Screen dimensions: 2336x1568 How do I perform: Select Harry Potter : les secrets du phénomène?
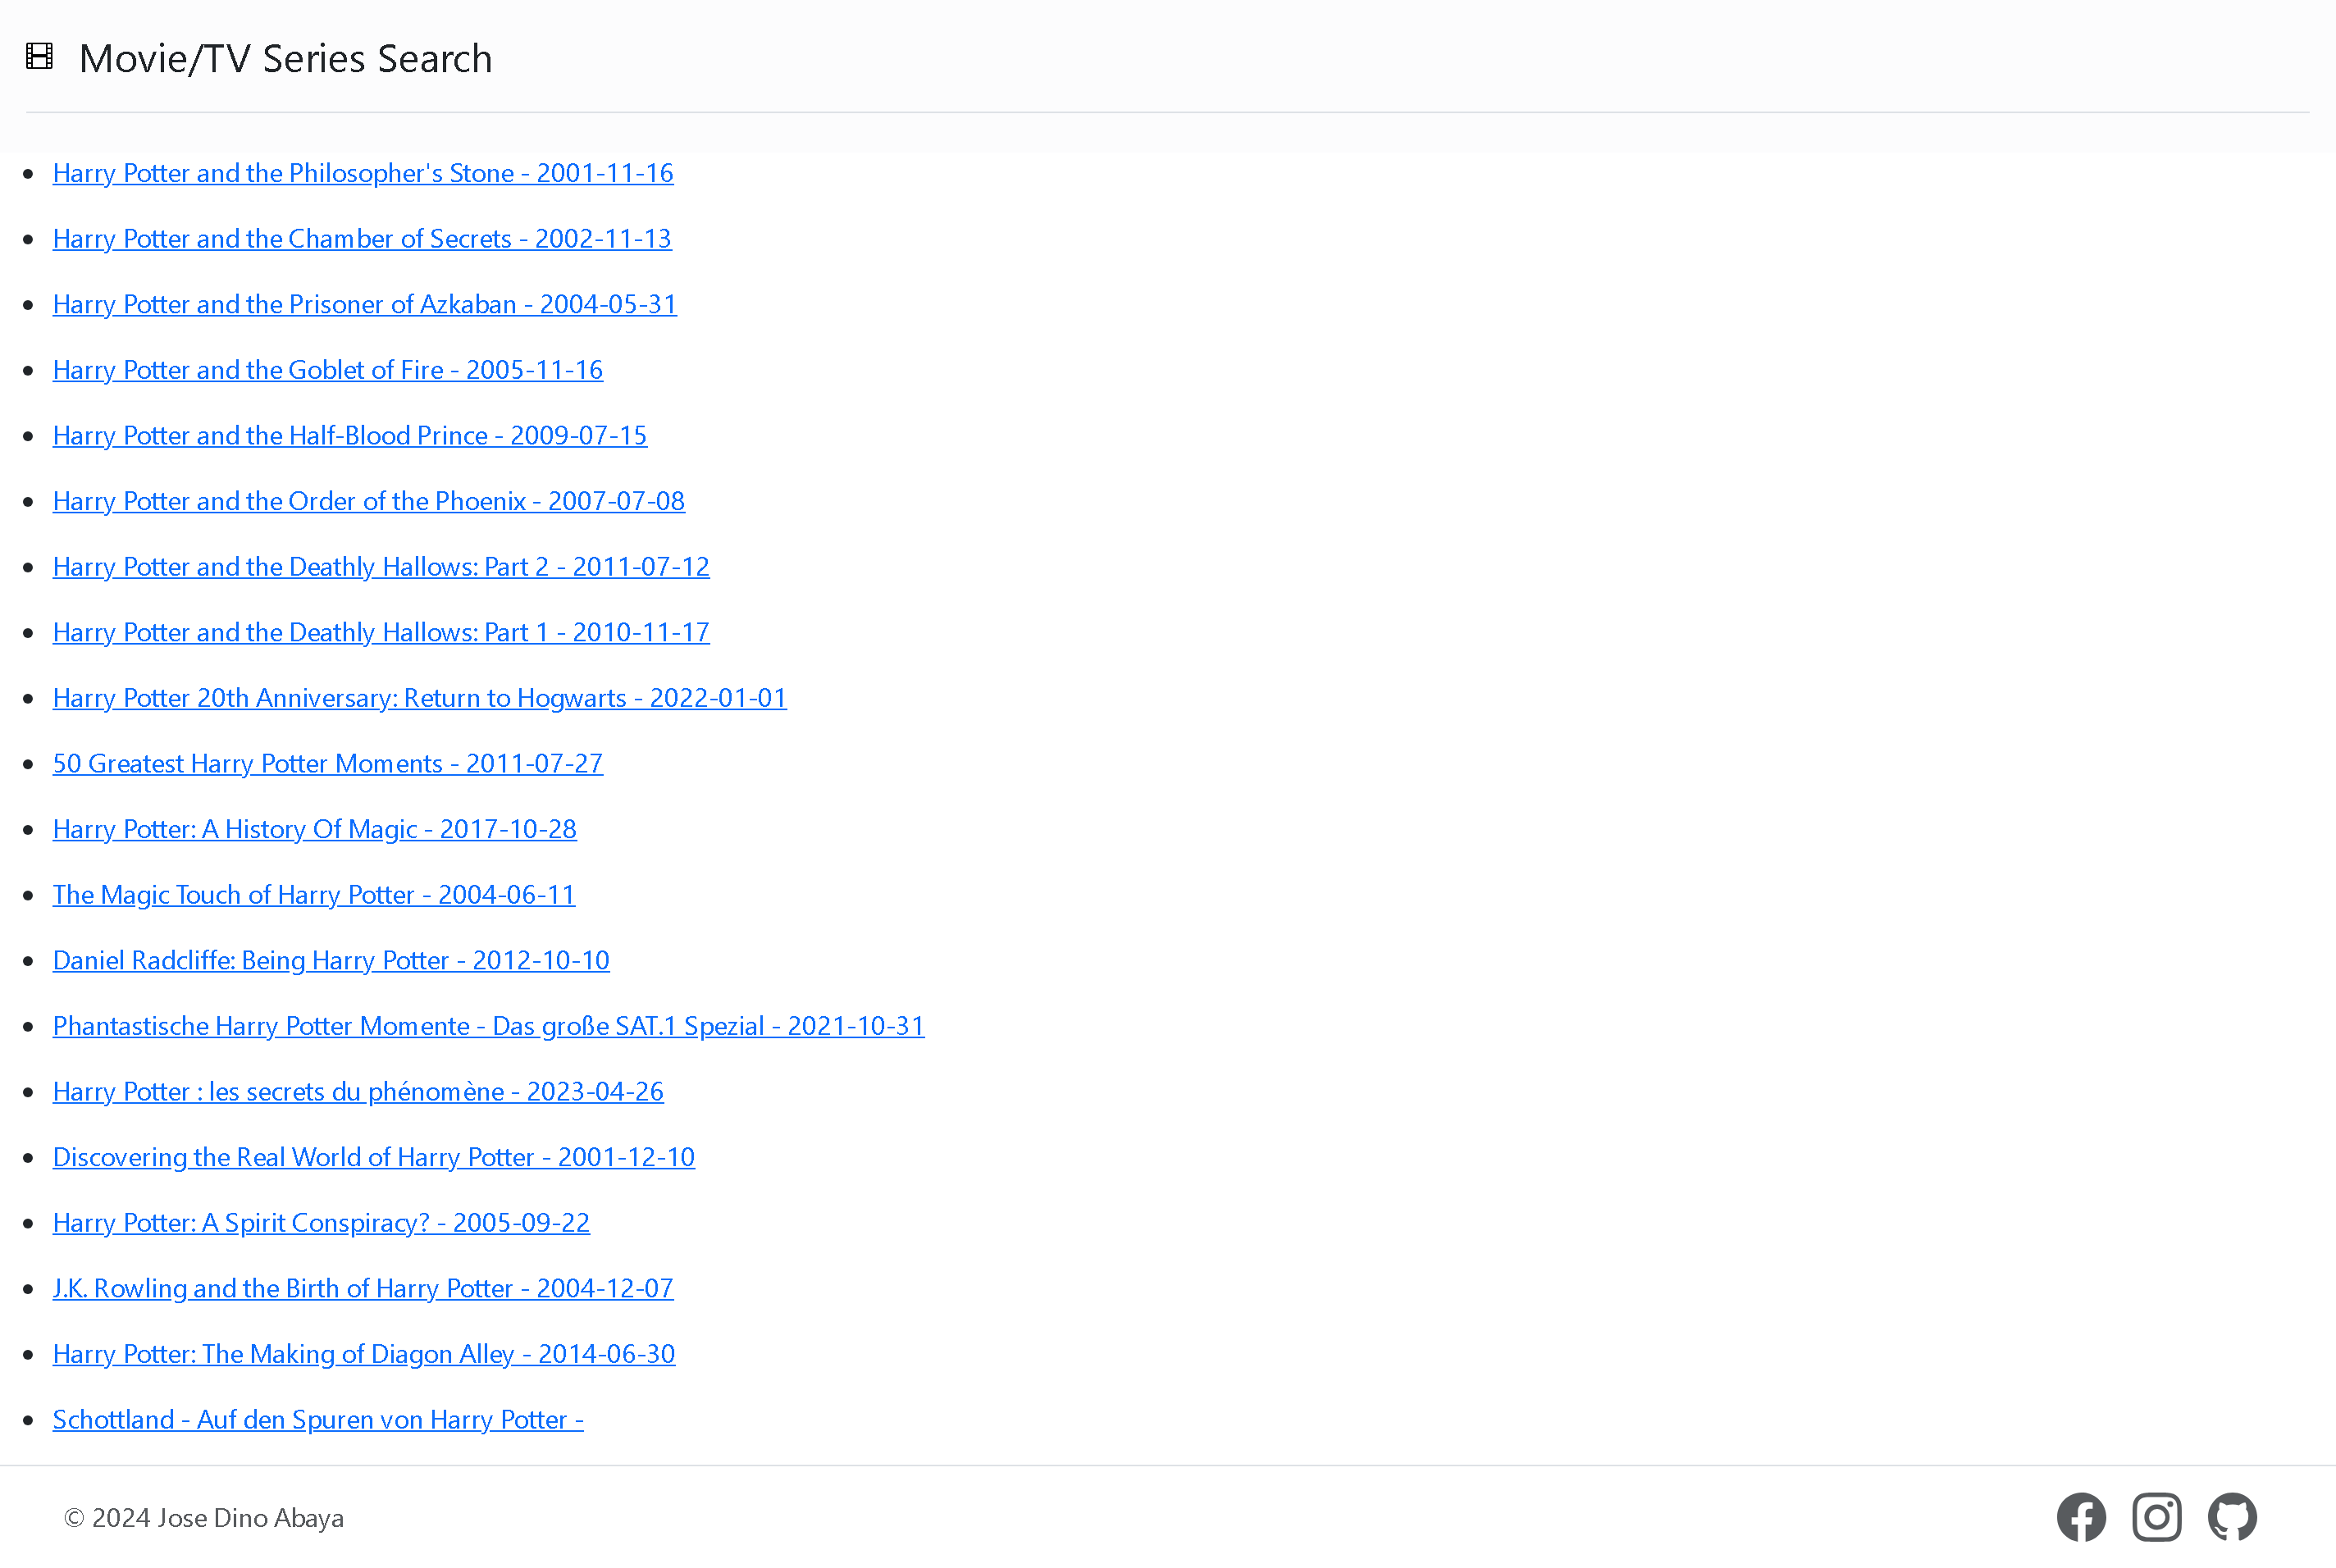point(358,1091)
